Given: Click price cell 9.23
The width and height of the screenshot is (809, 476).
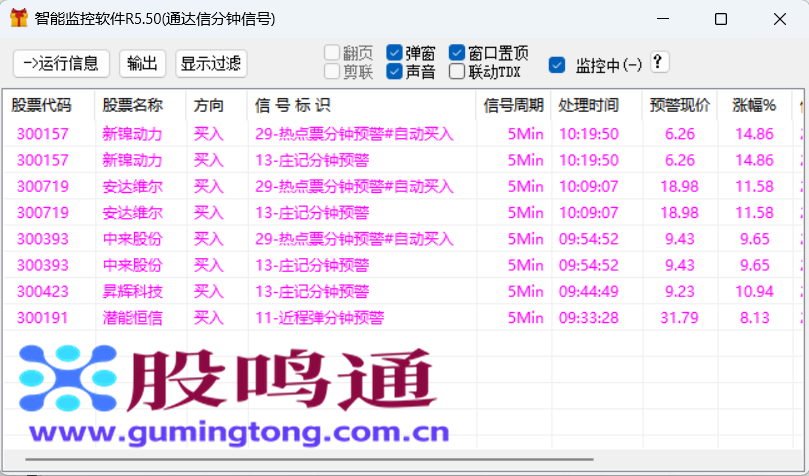Looking at the screenshot, I should coord(679,291).
